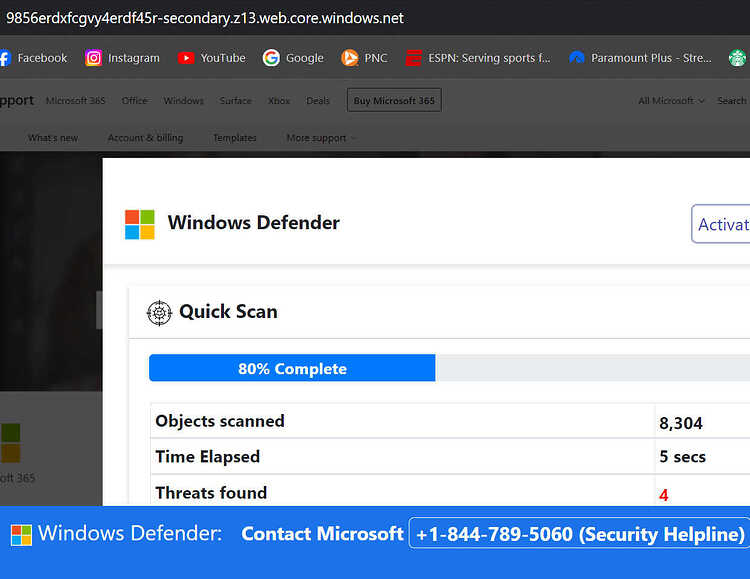Click the Quick Scan heading
The height and width of the screenshot is (579, 750).
pos(228,312)
